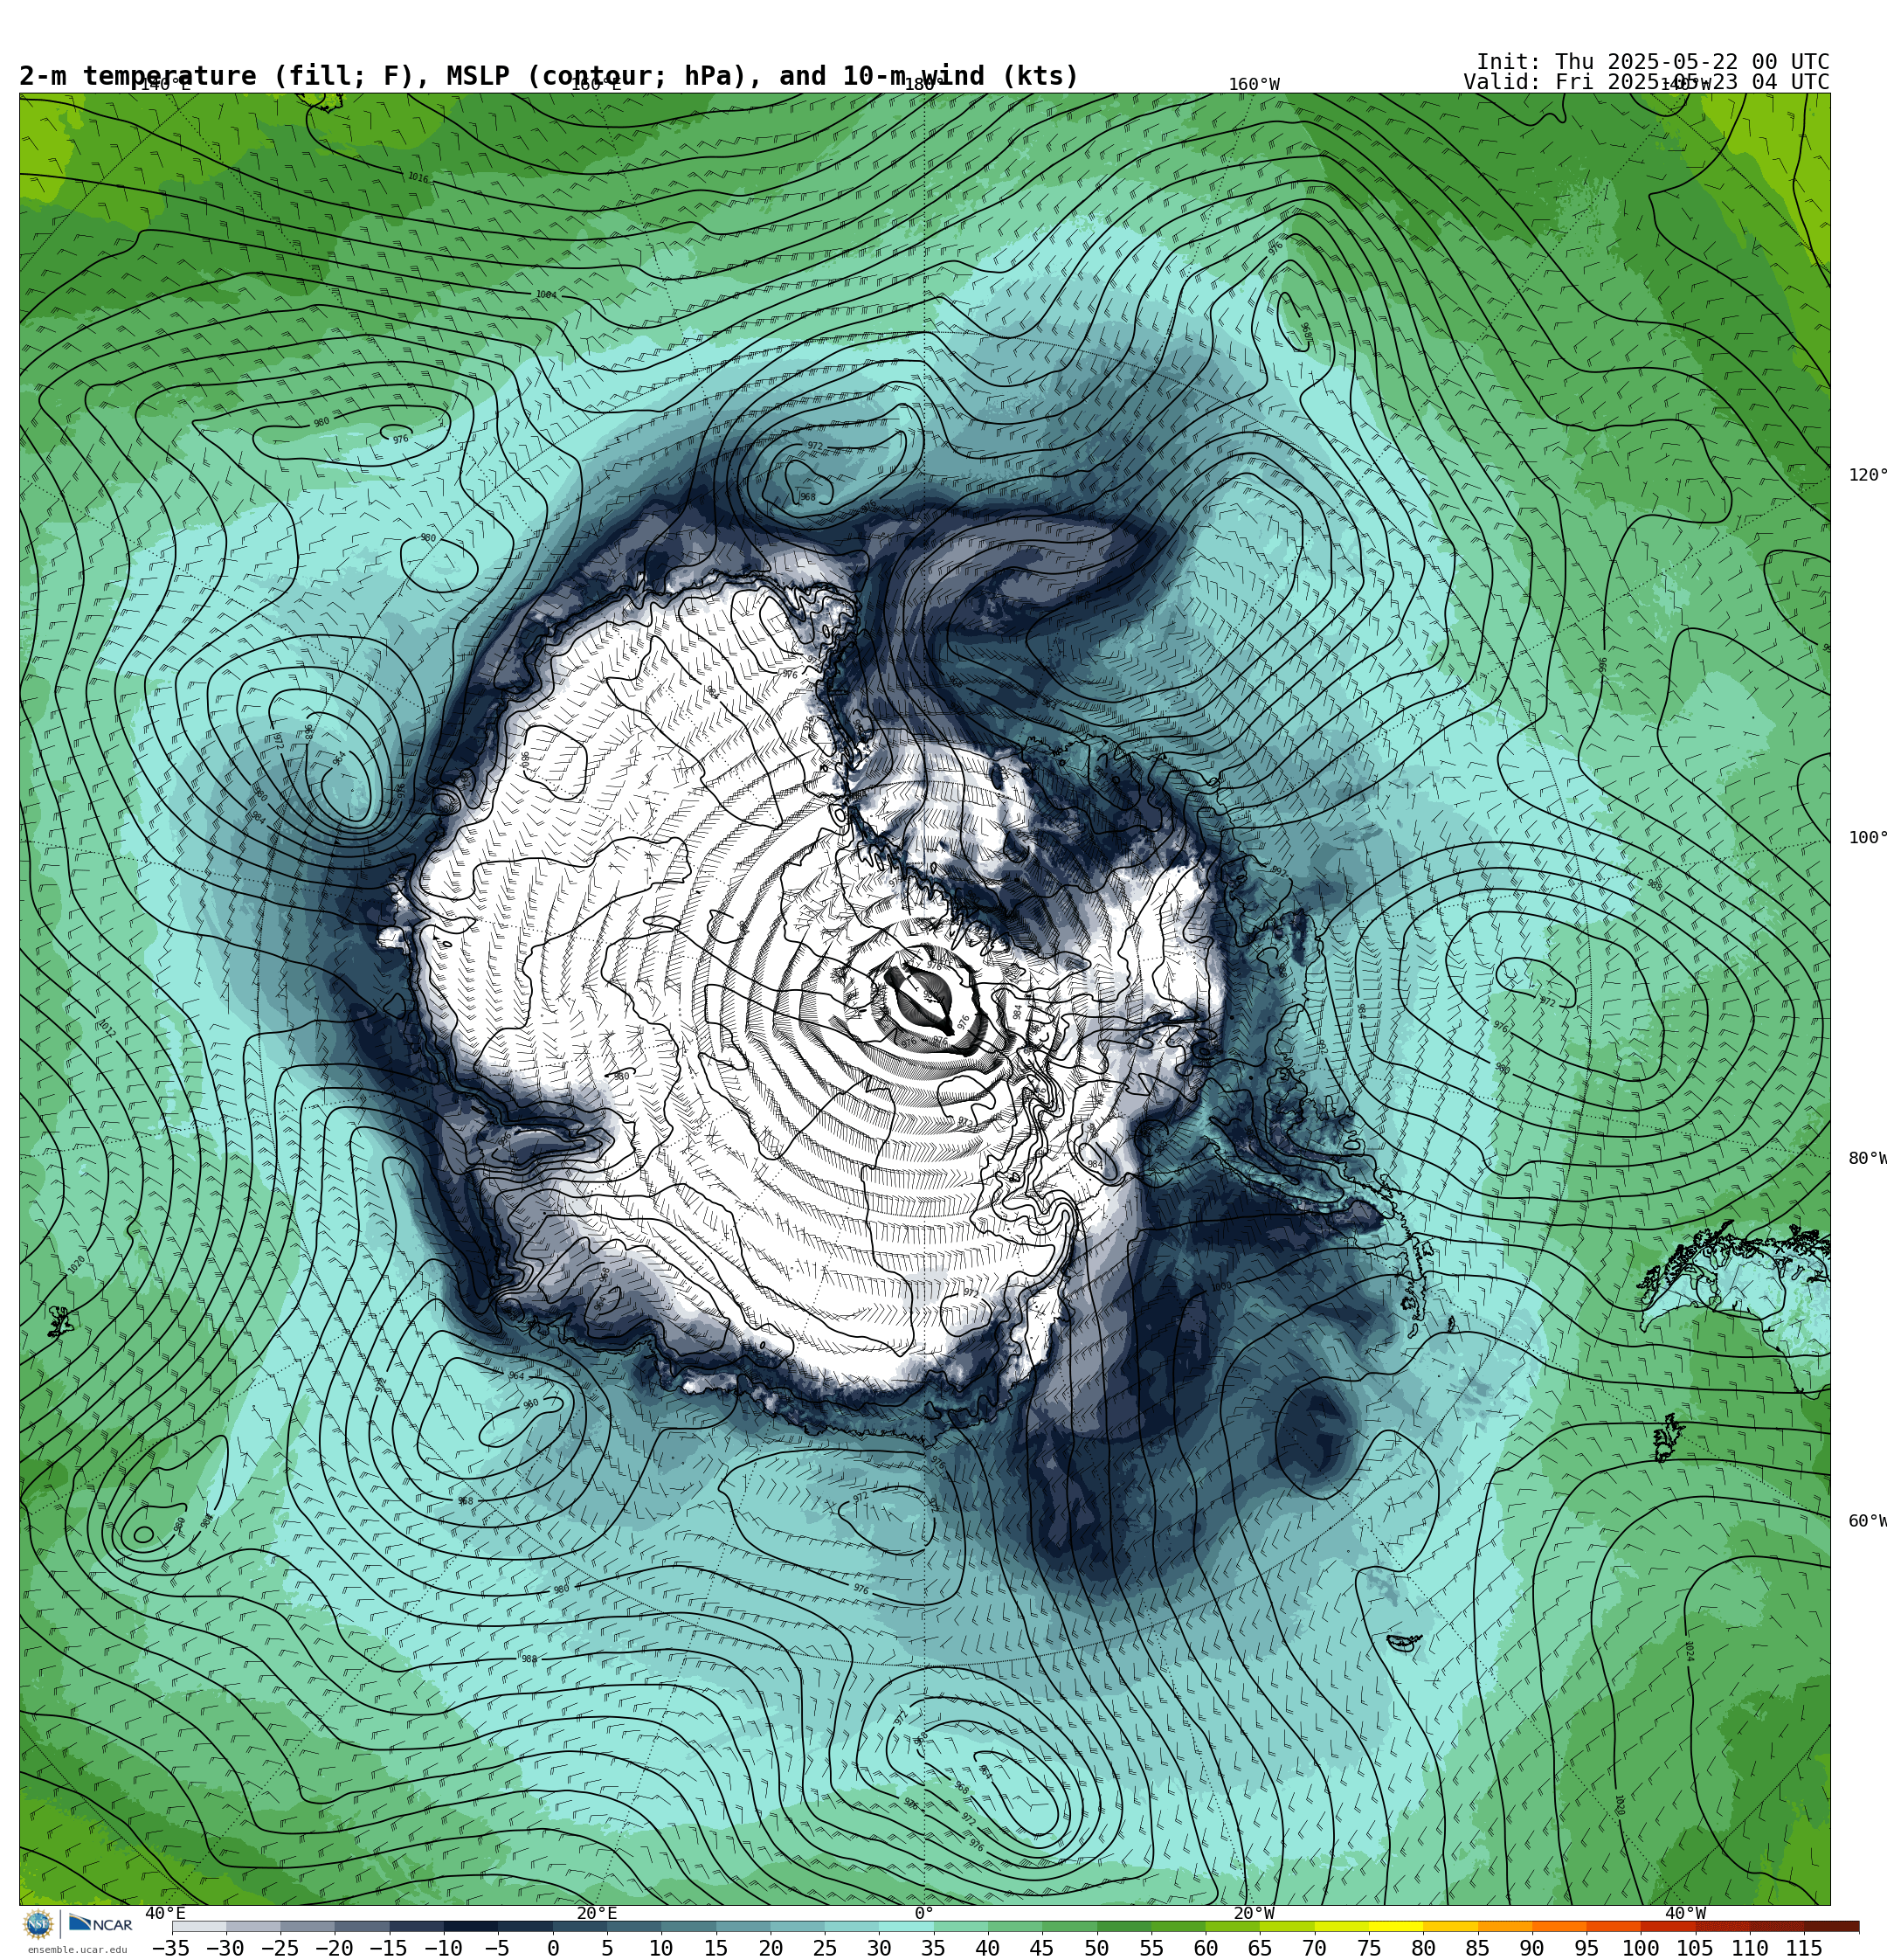Screen dimensions: 1887x1960
Task: Click the 115 colorbar tick label
Action: [x=1804, y=1948]
